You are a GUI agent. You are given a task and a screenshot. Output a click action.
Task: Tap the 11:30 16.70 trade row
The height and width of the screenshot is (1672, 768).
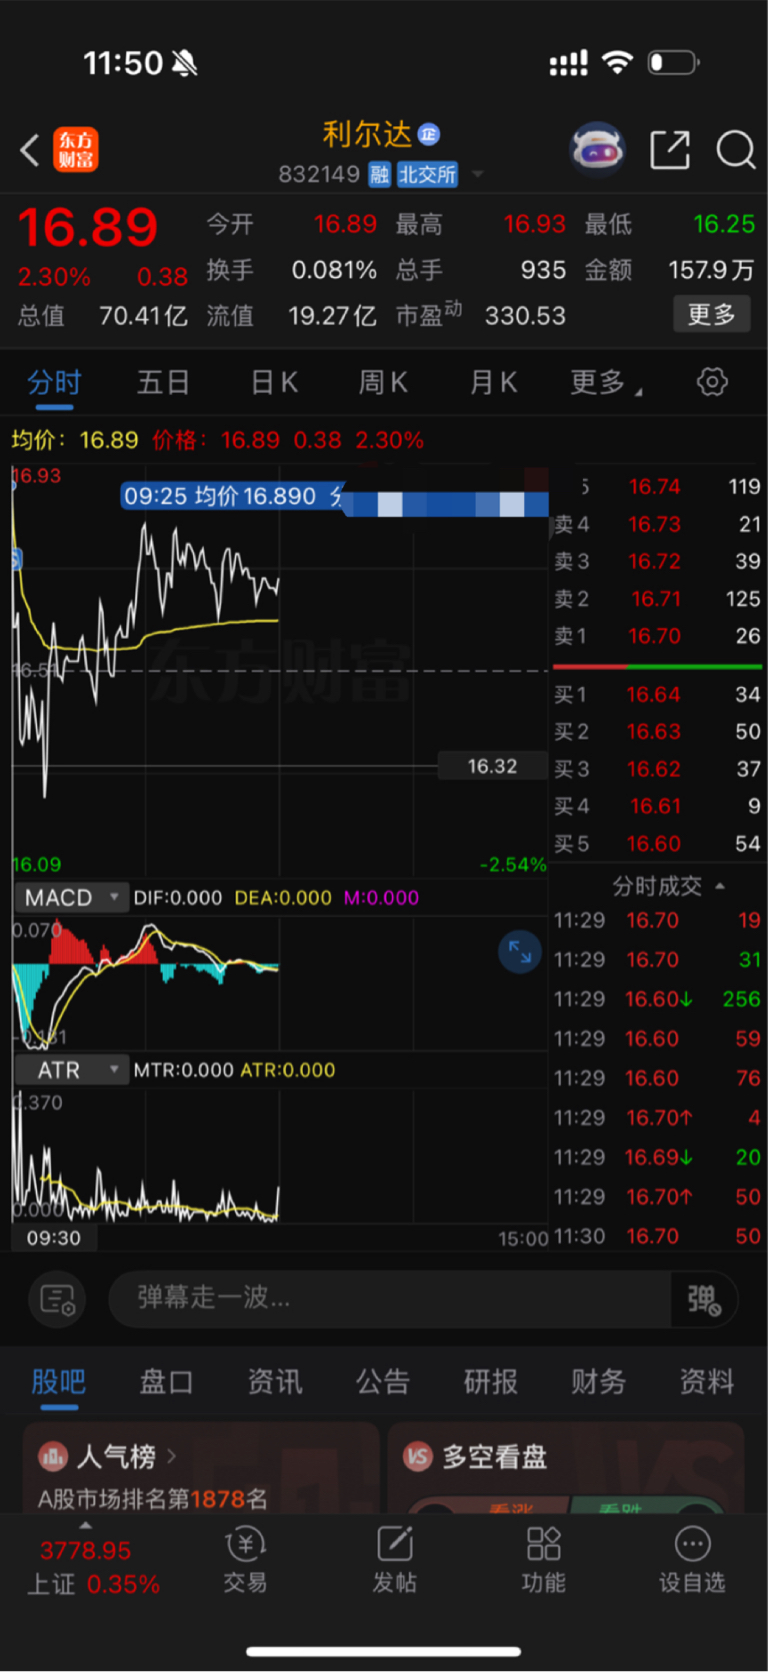657,1236
